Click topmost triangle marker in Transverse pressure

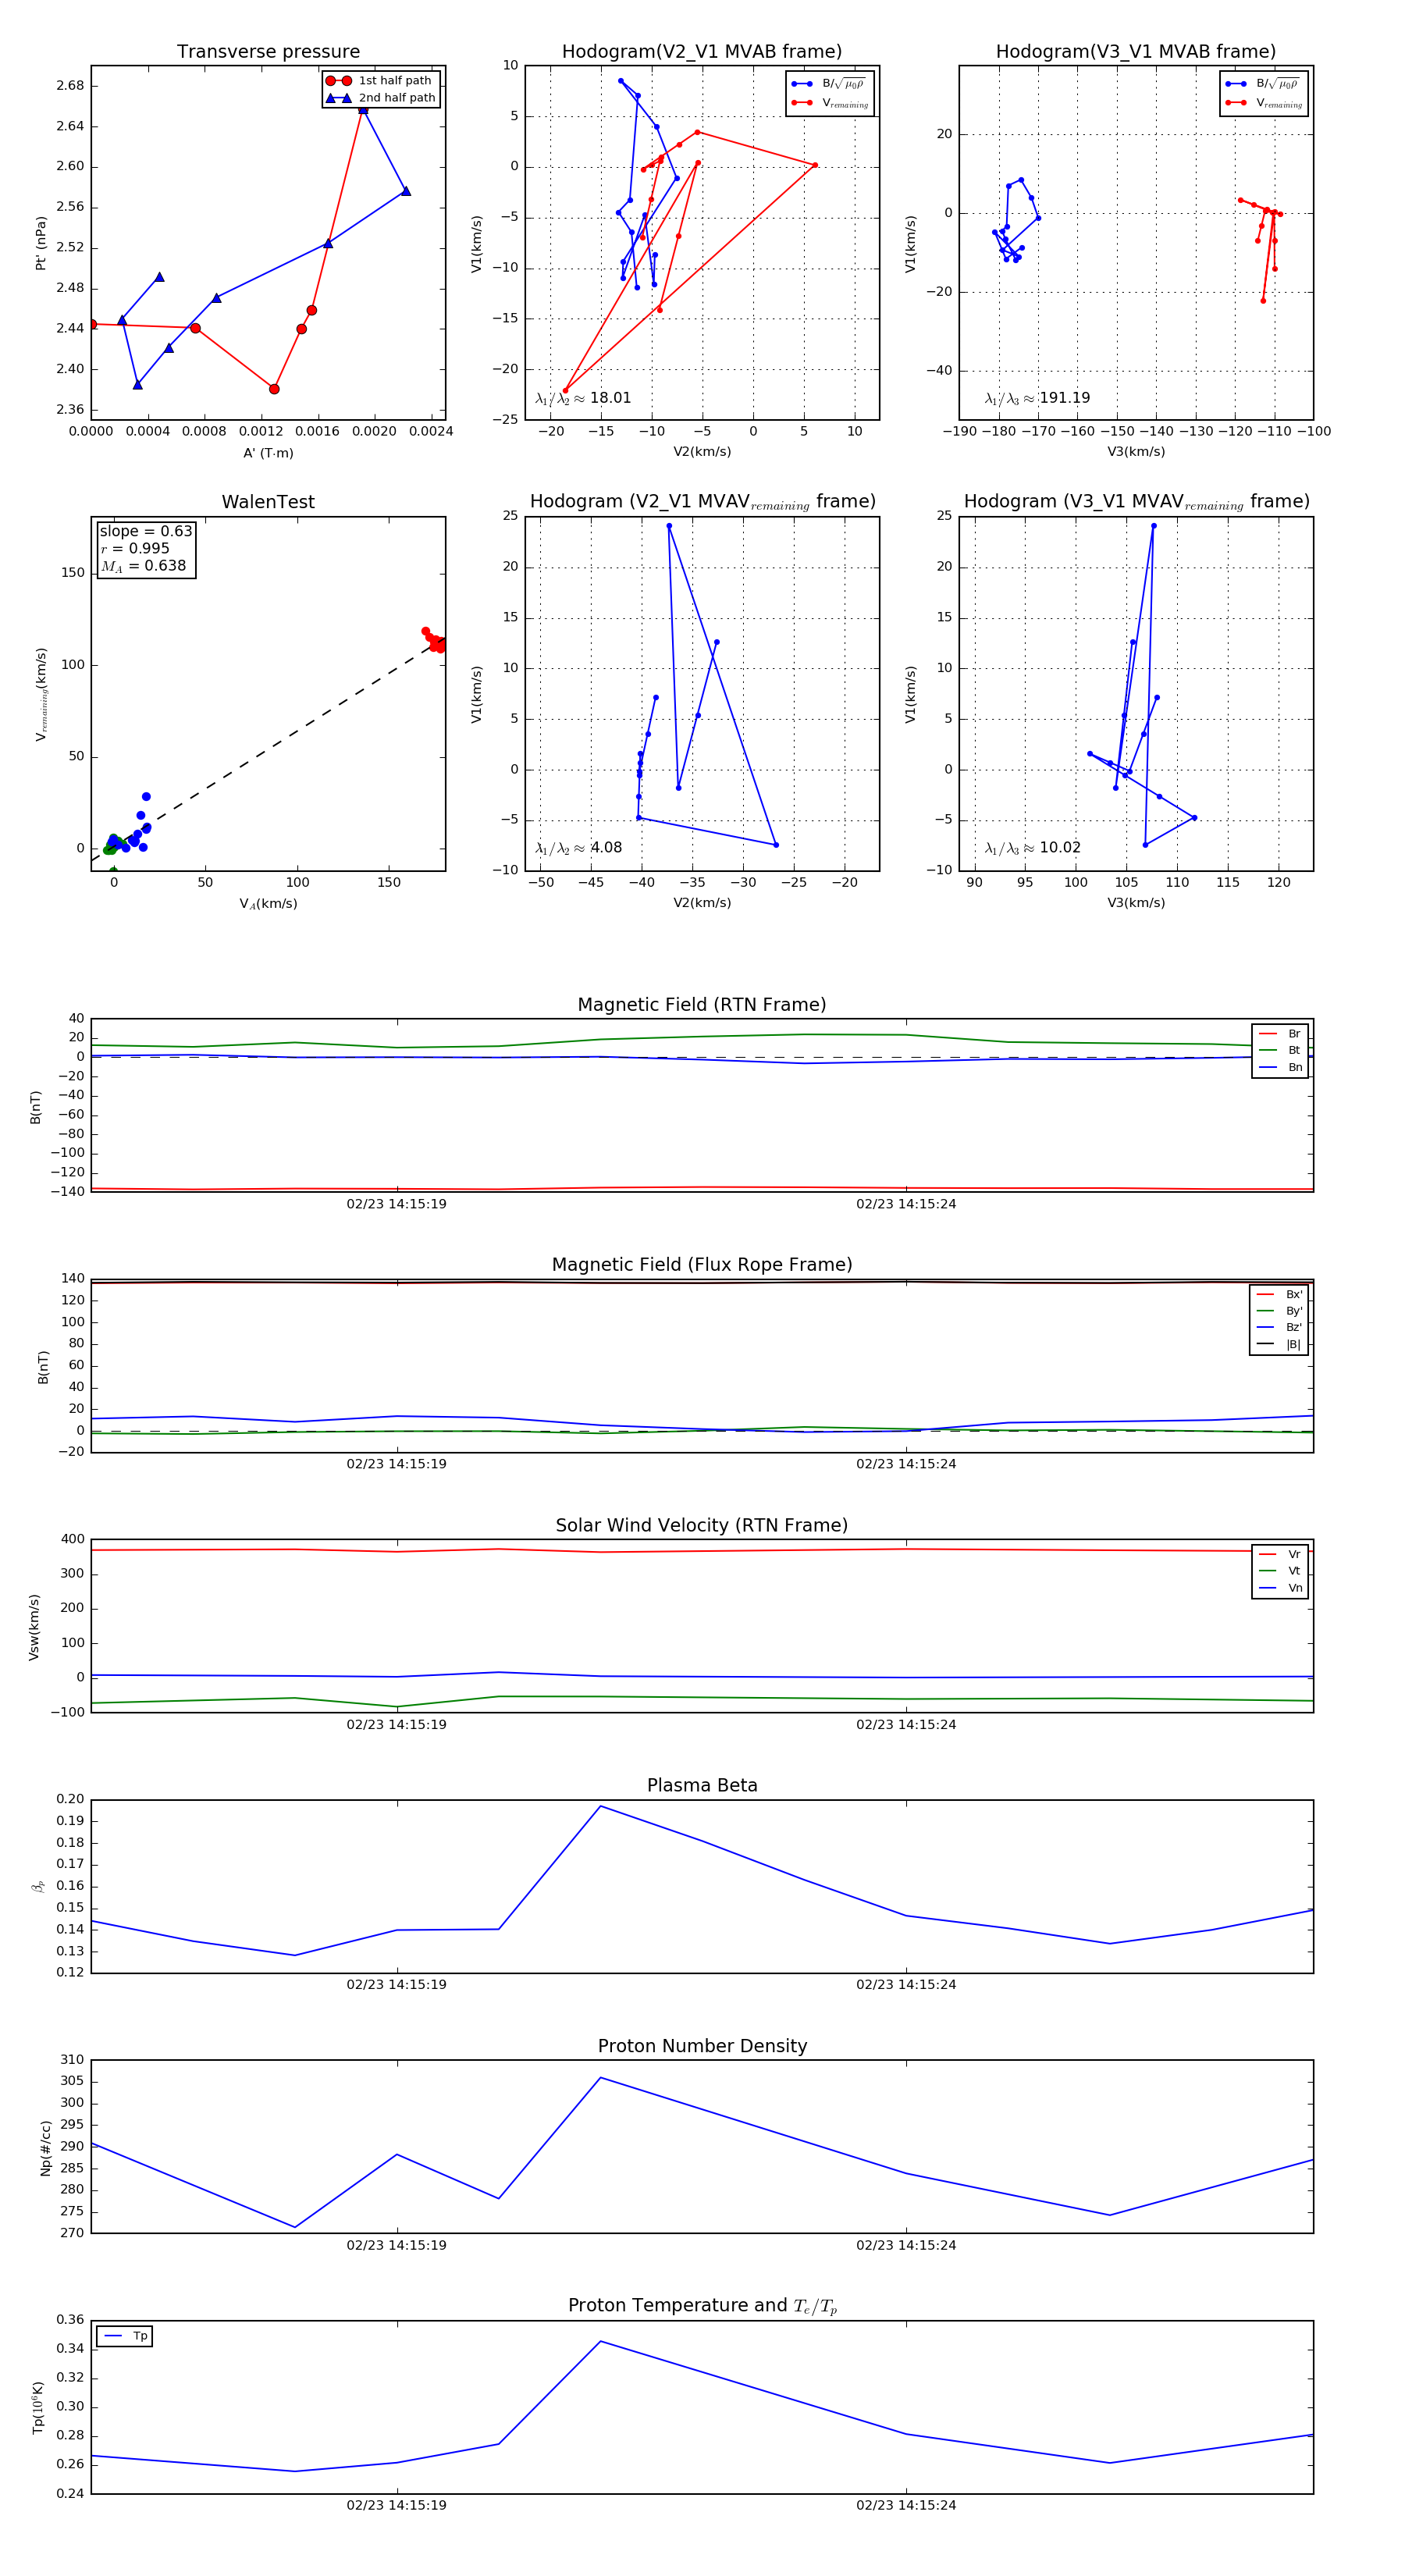coord(363,110)
